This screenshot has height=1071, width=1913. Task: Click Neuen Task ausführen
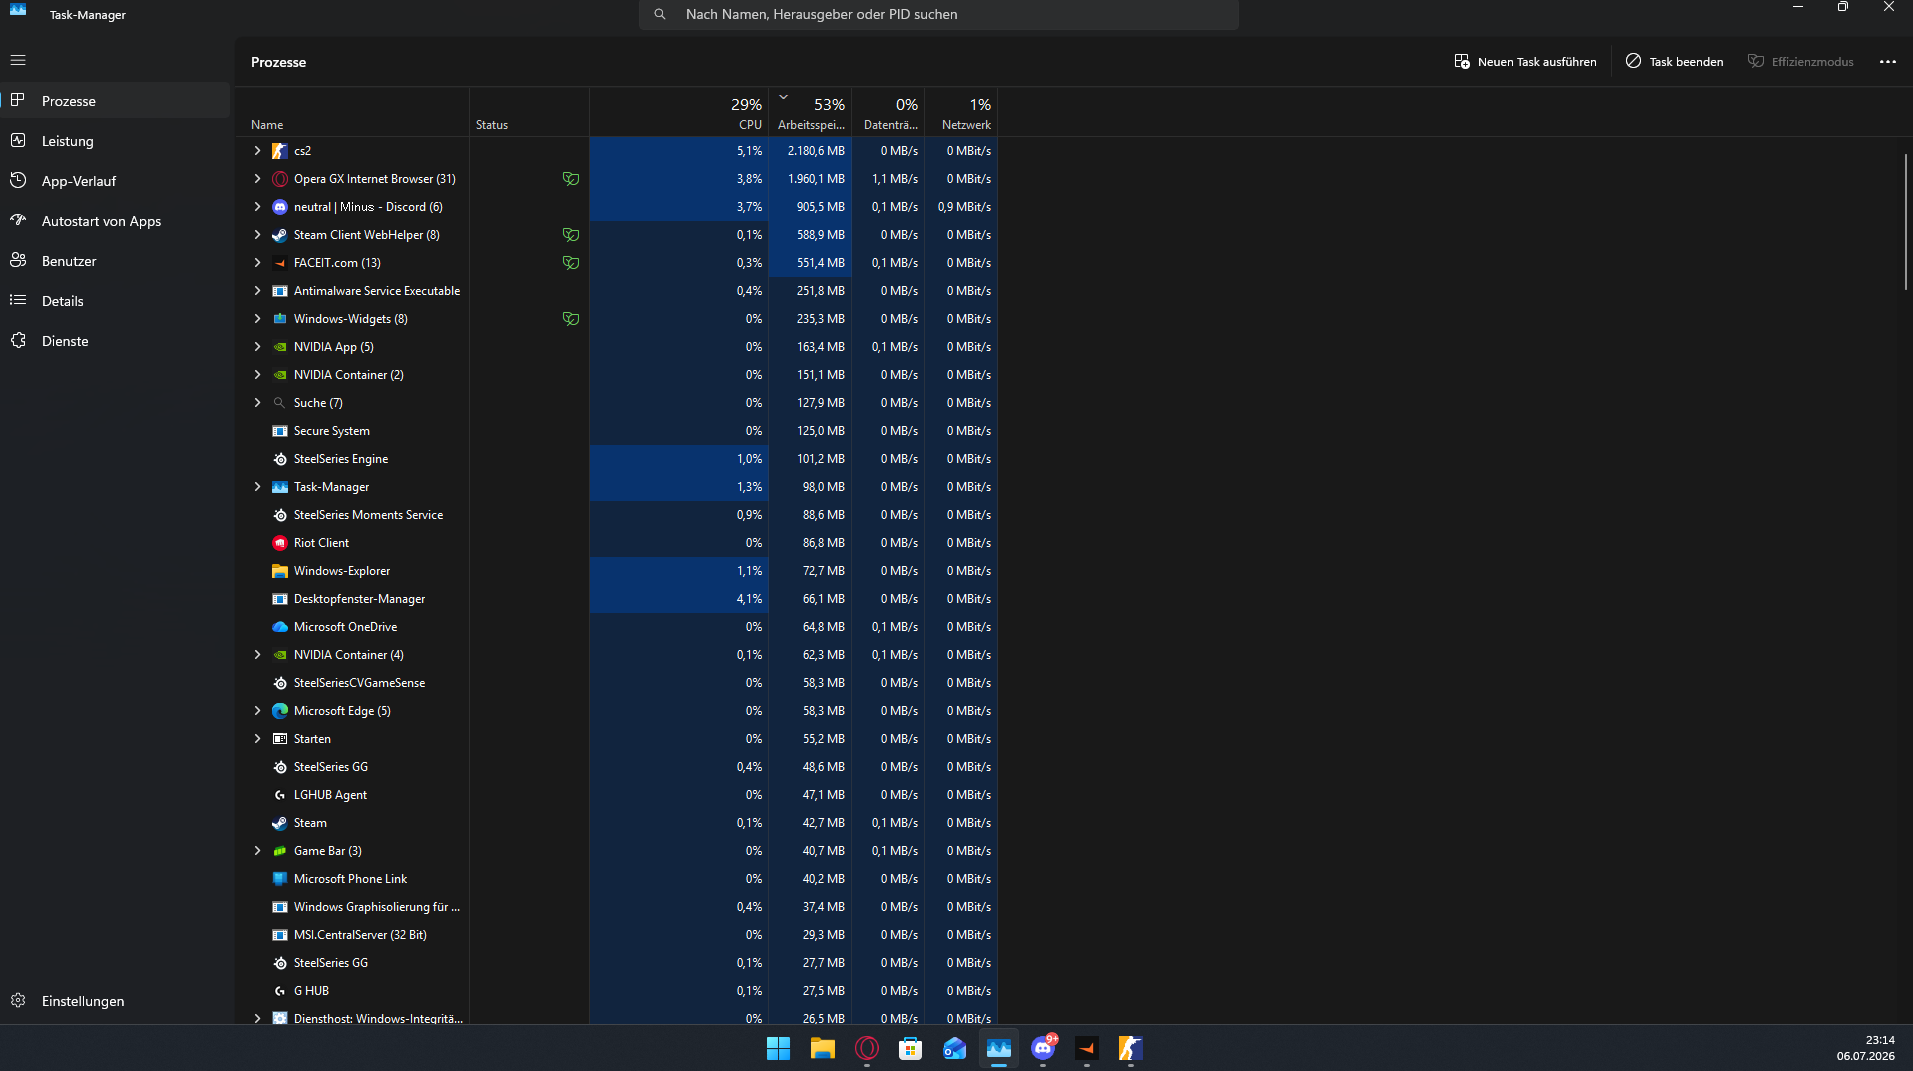1525,62
